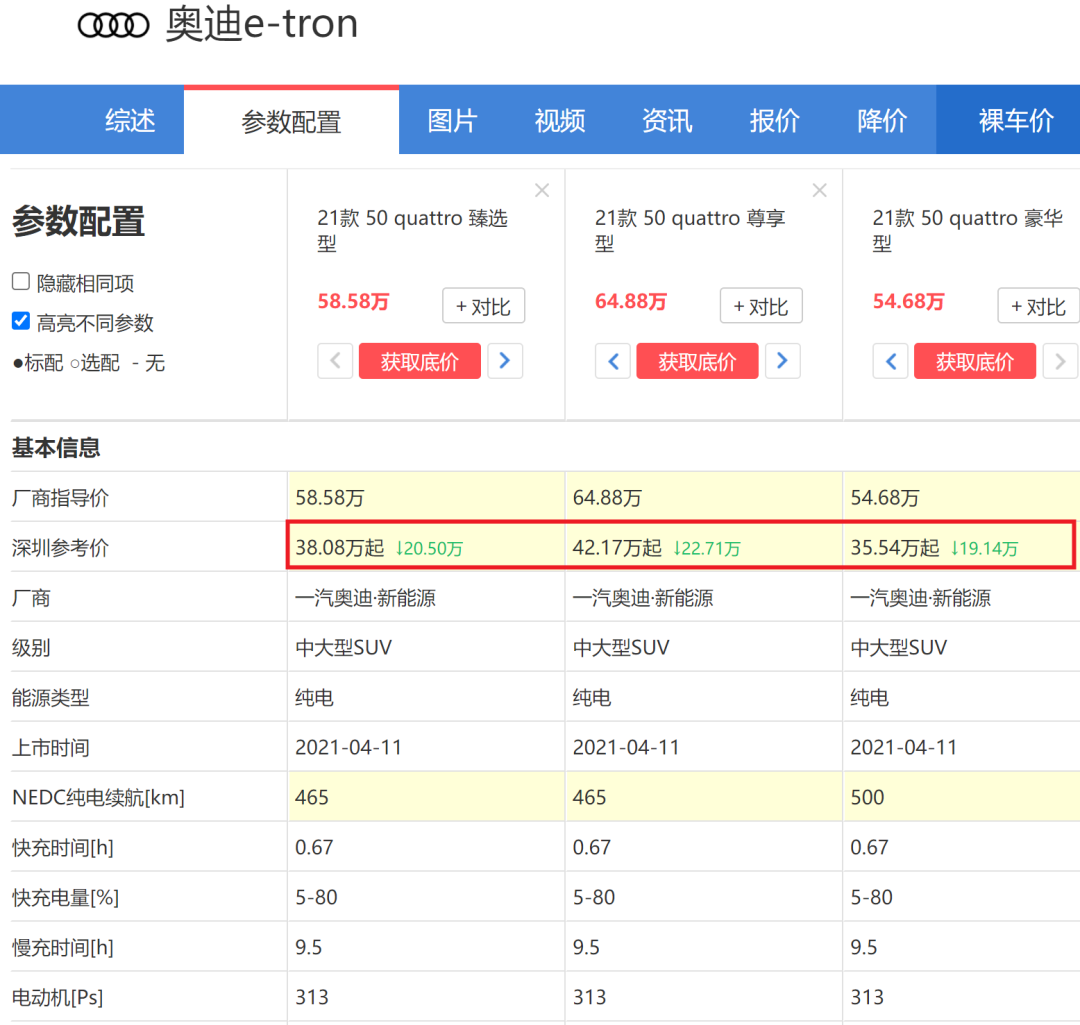Select the 参数配置 tab
This screenshot has height=1025, width=1080.
(291, 122)
